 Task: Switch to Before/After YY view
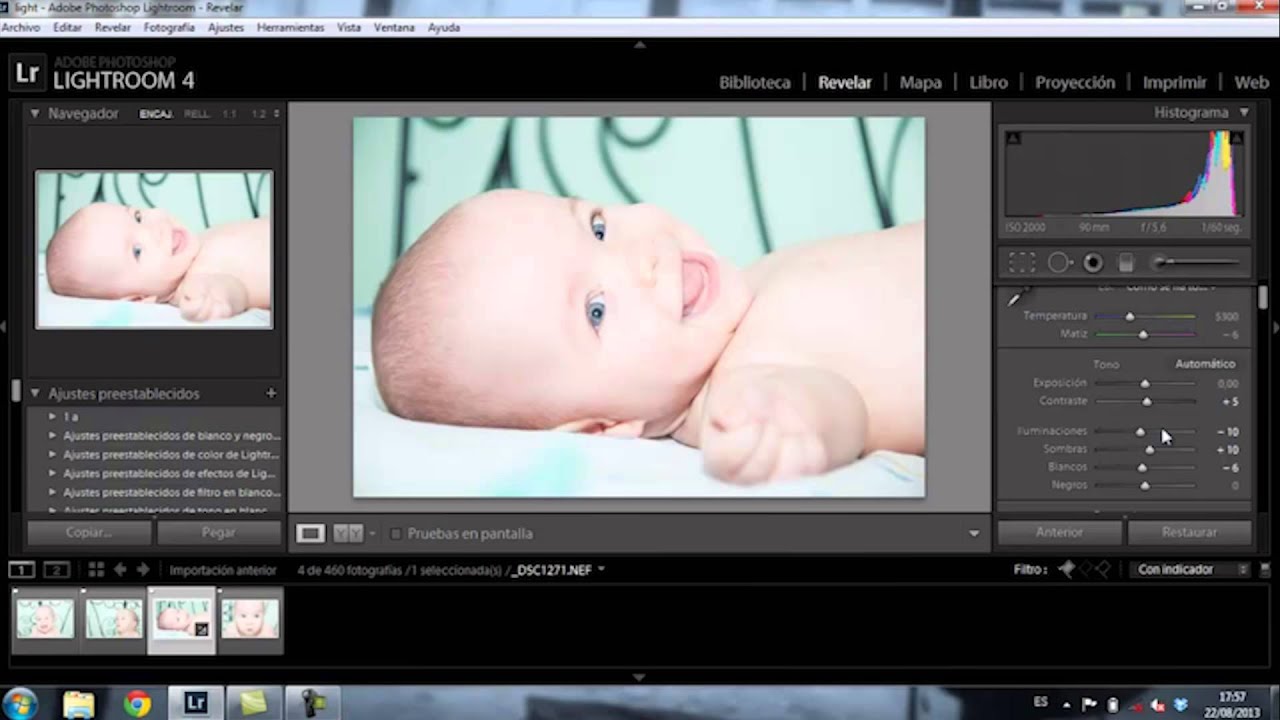(x=348, y=534)
